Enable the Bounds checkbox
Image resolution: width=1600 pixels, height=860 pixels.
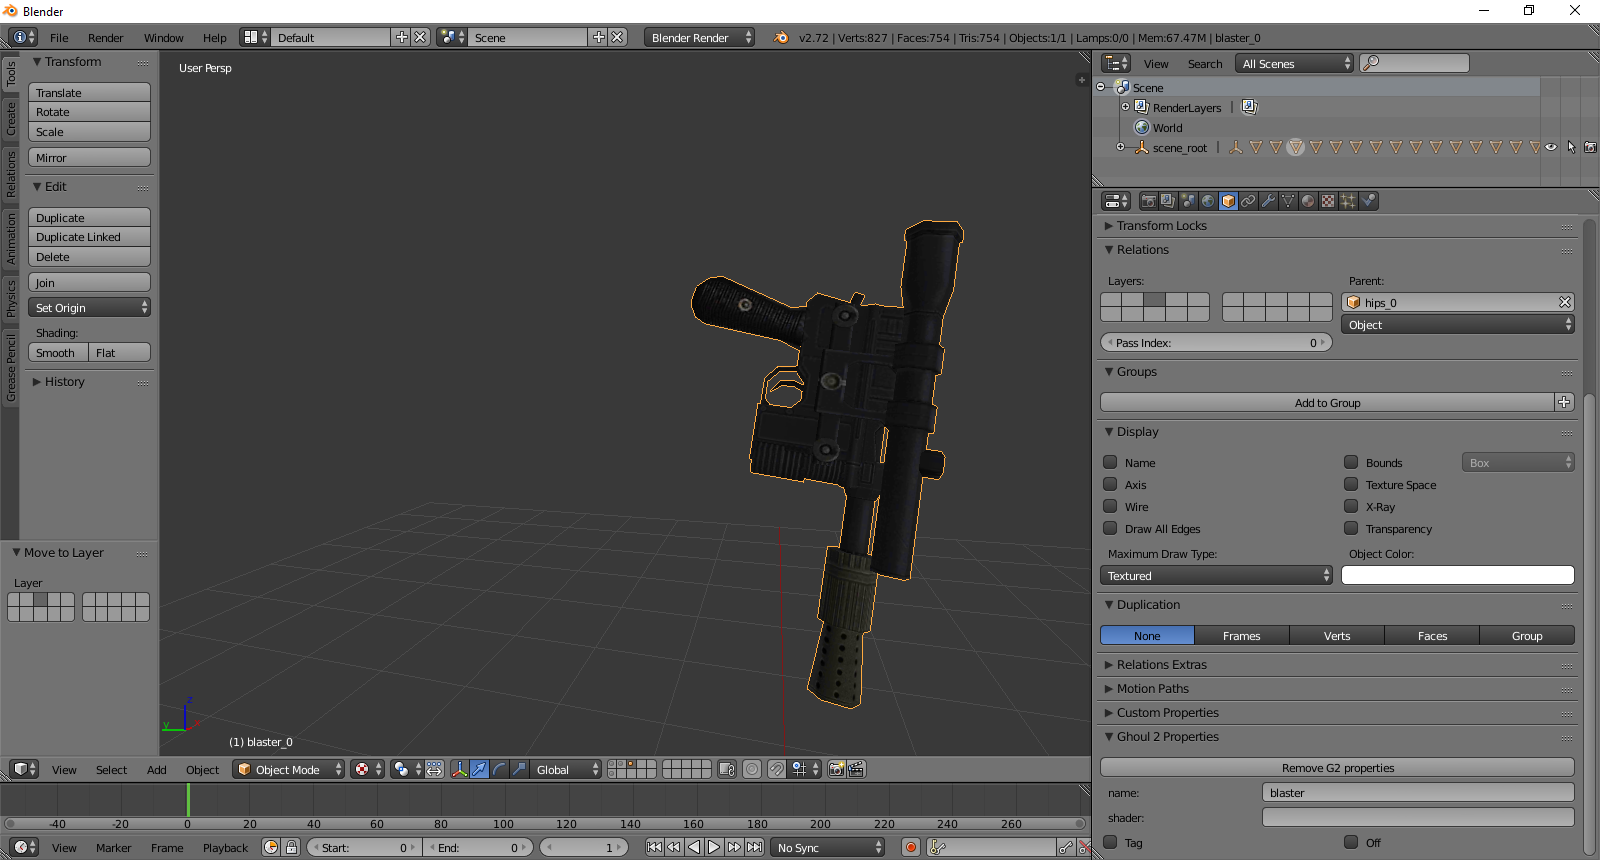1351,462
